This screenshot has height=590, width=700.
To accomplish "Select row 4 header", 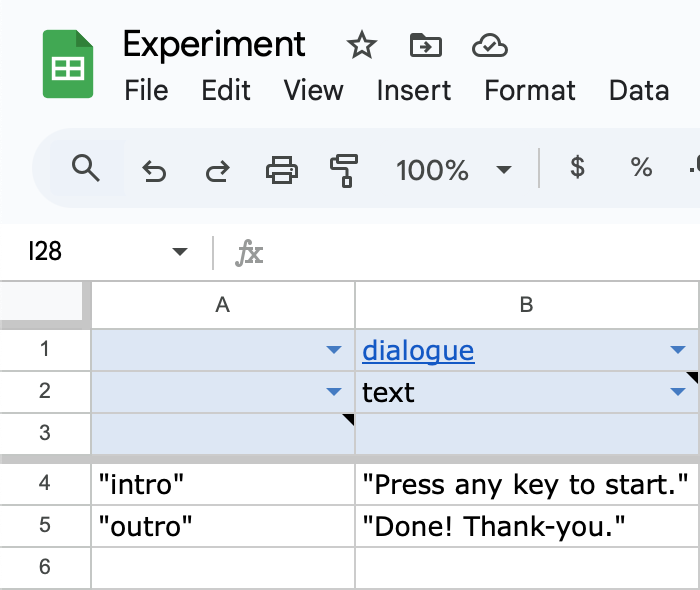I will (x=45, y=484).
